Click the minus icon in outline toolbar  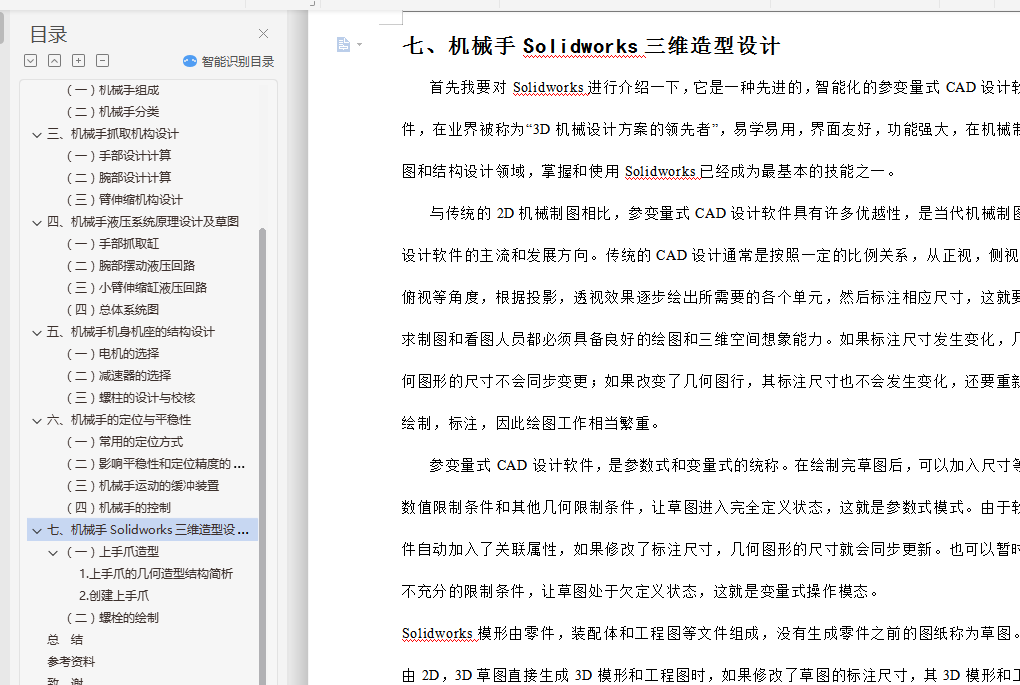[x=102, y=60]
